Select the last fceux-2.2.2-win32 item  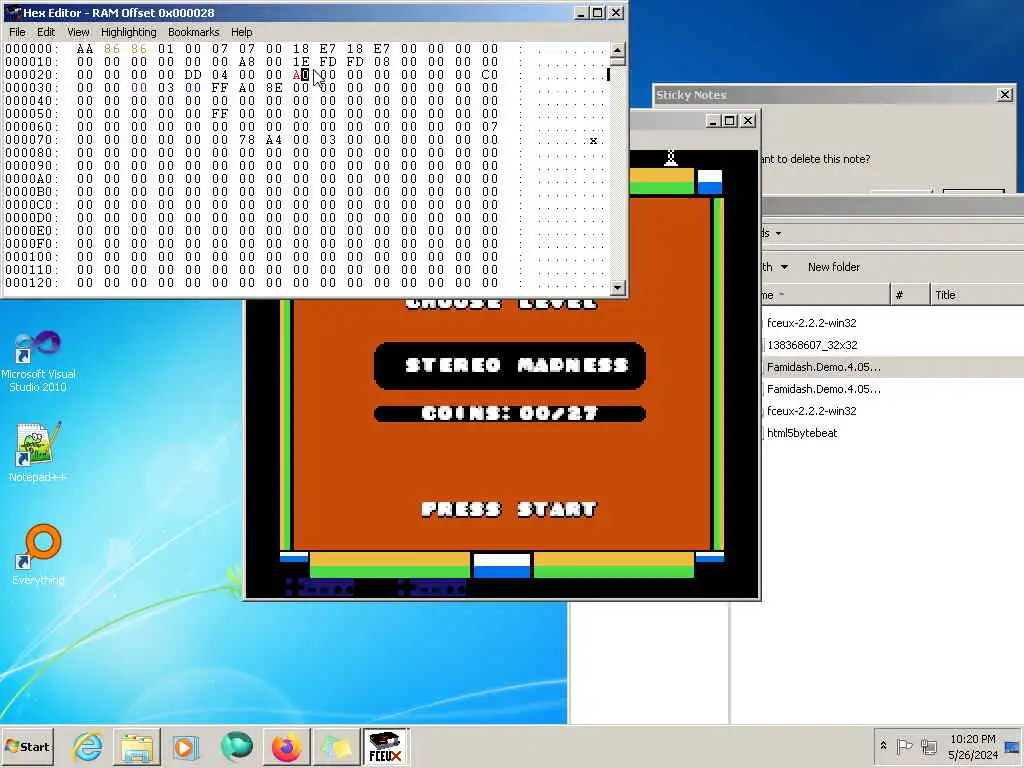tap(811, 411)
